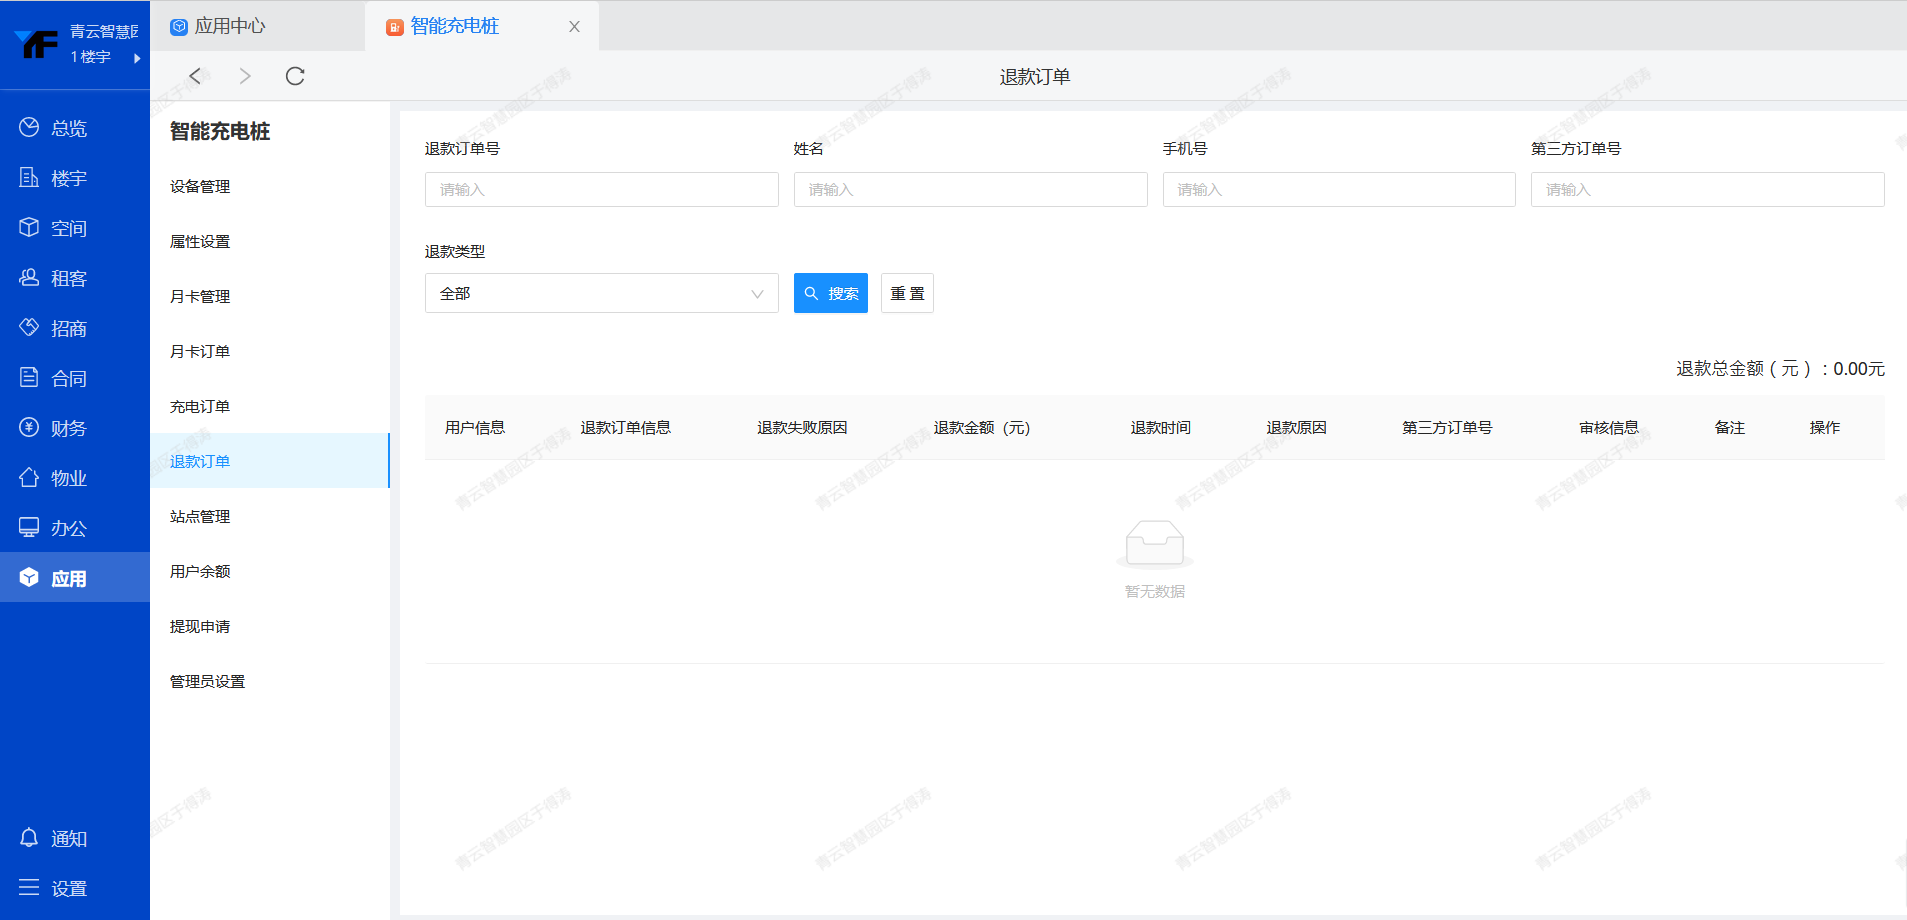
Task: Focus the 退款订单号 input field
Action: click(x=601, y=189)
